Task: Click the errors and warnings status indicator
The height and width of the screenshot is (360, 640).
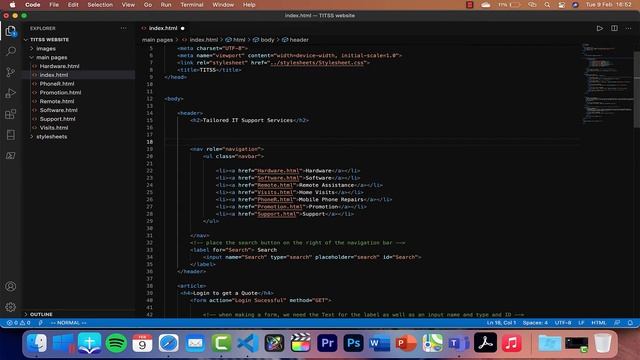Action: pos(18,322)
